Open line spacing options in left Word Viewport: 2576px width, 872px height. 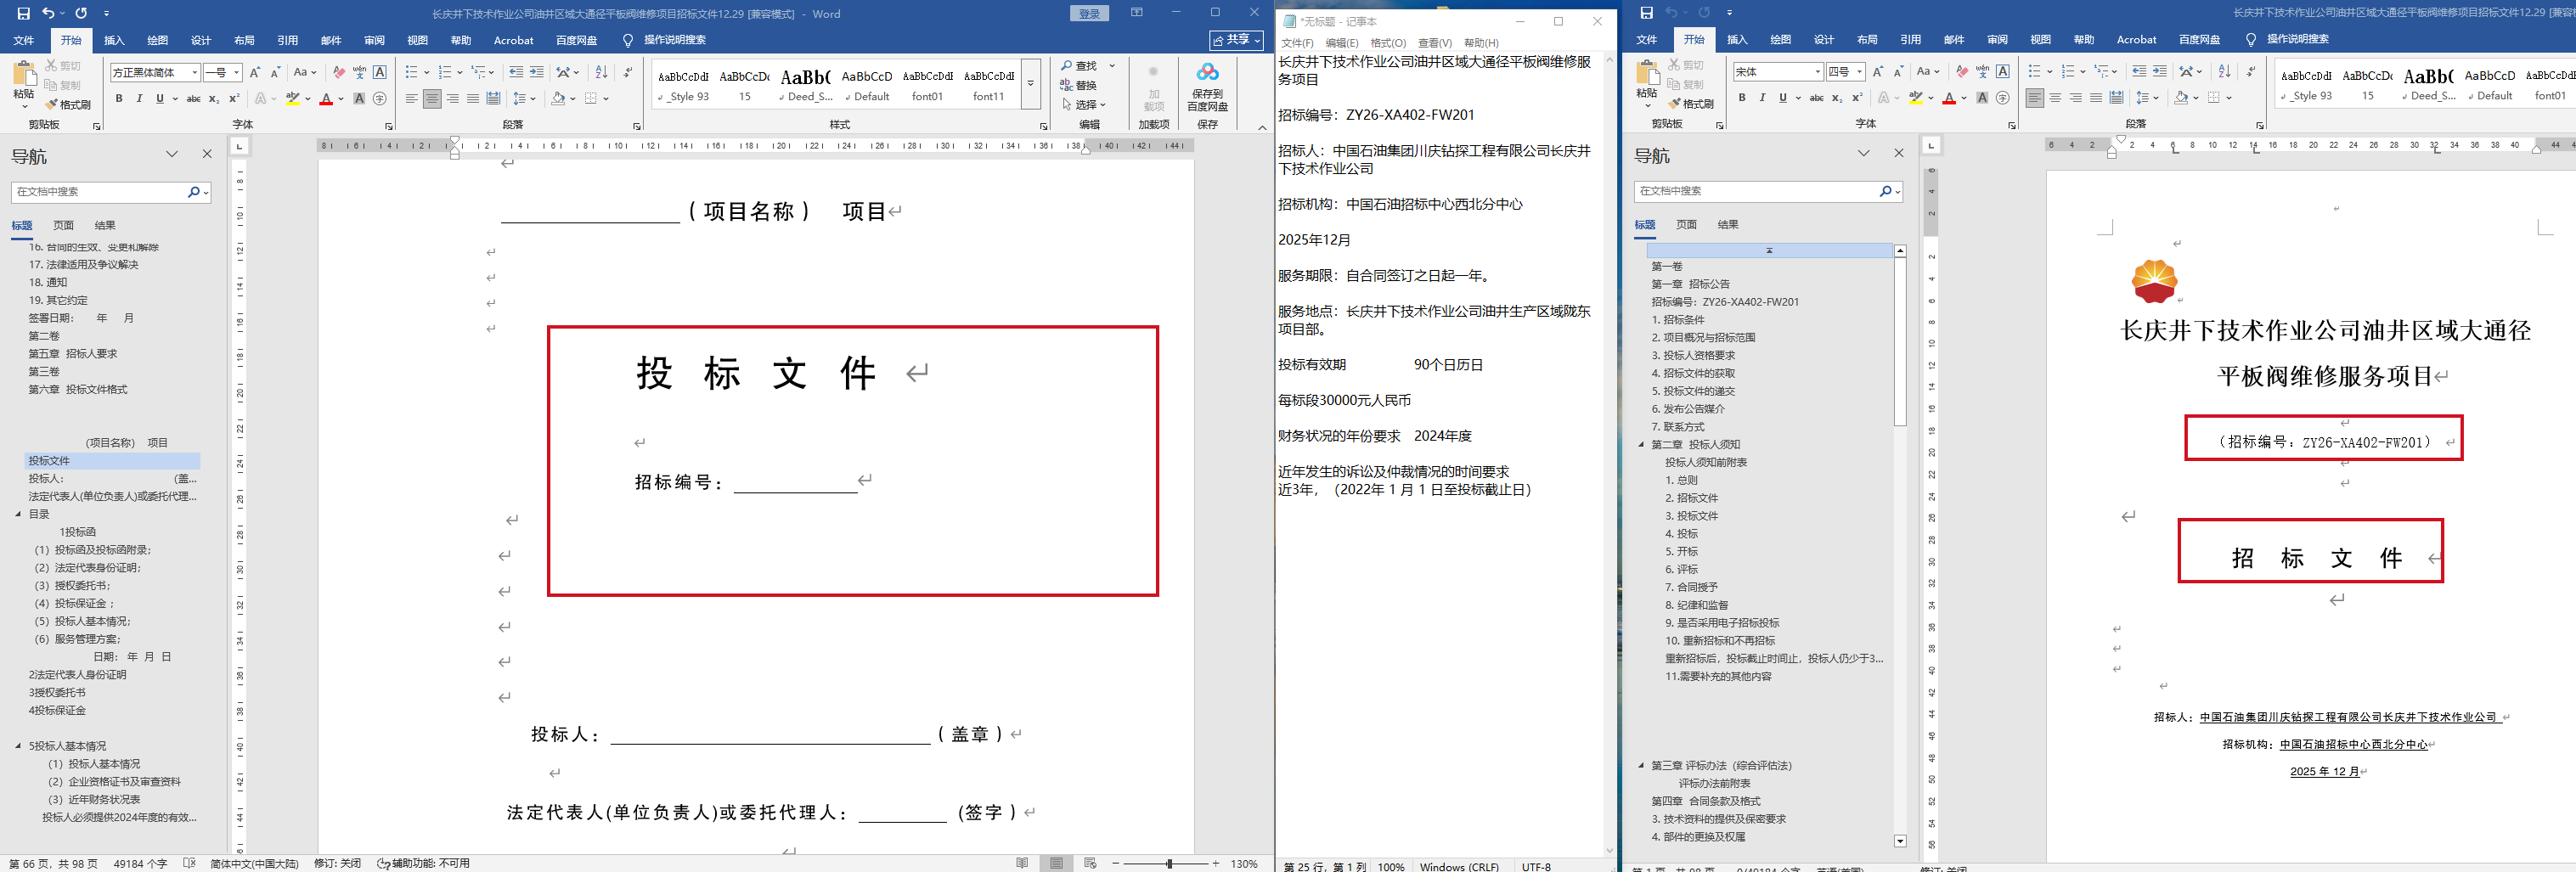pyautogui.click(x=521, y=98)
